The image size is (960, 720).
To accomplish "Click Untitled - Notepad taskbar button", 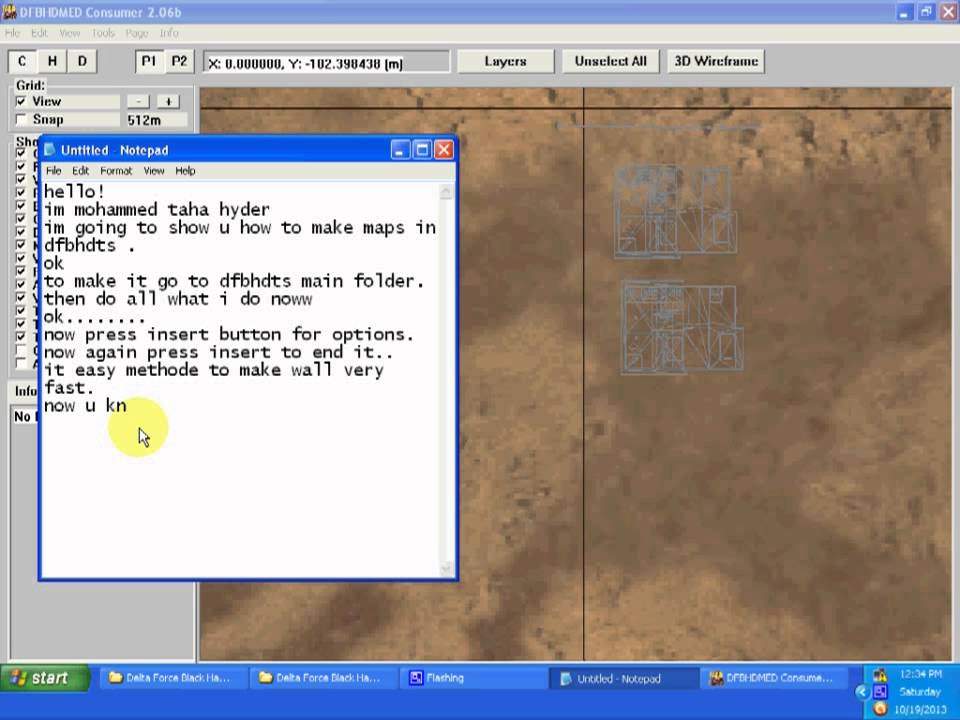I will pyautogui.click(x=623, y=678).
